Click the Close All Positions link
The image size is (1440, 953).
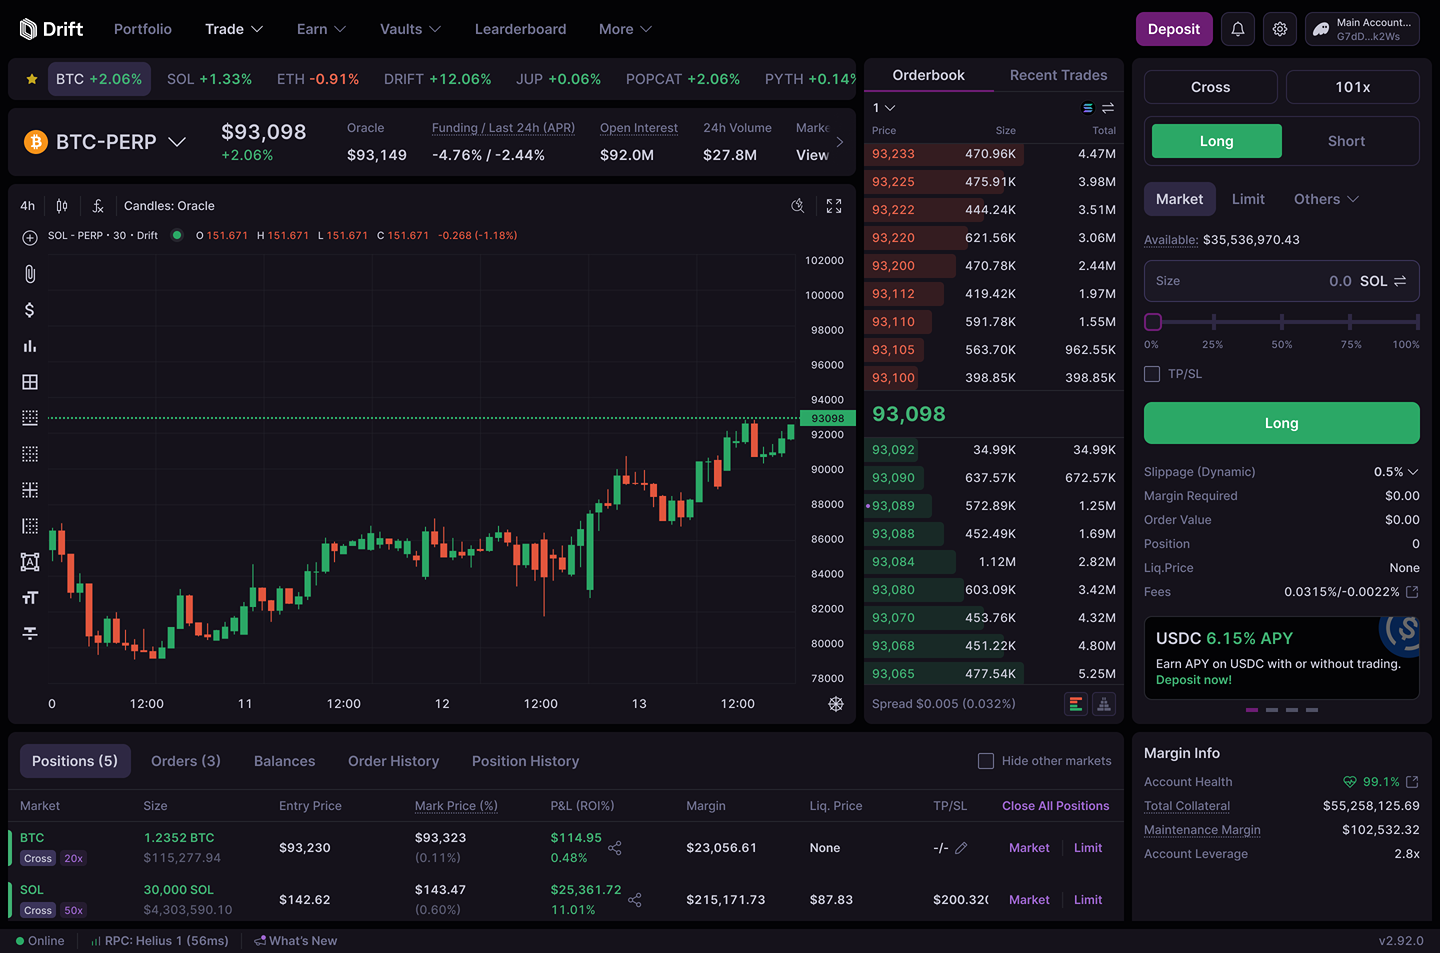click(1055, 805)
